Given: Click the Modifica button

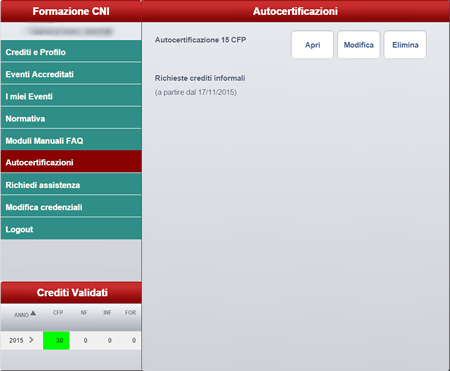Looking at the screenshot, I should pyautogui.click(x=359, y=45).
